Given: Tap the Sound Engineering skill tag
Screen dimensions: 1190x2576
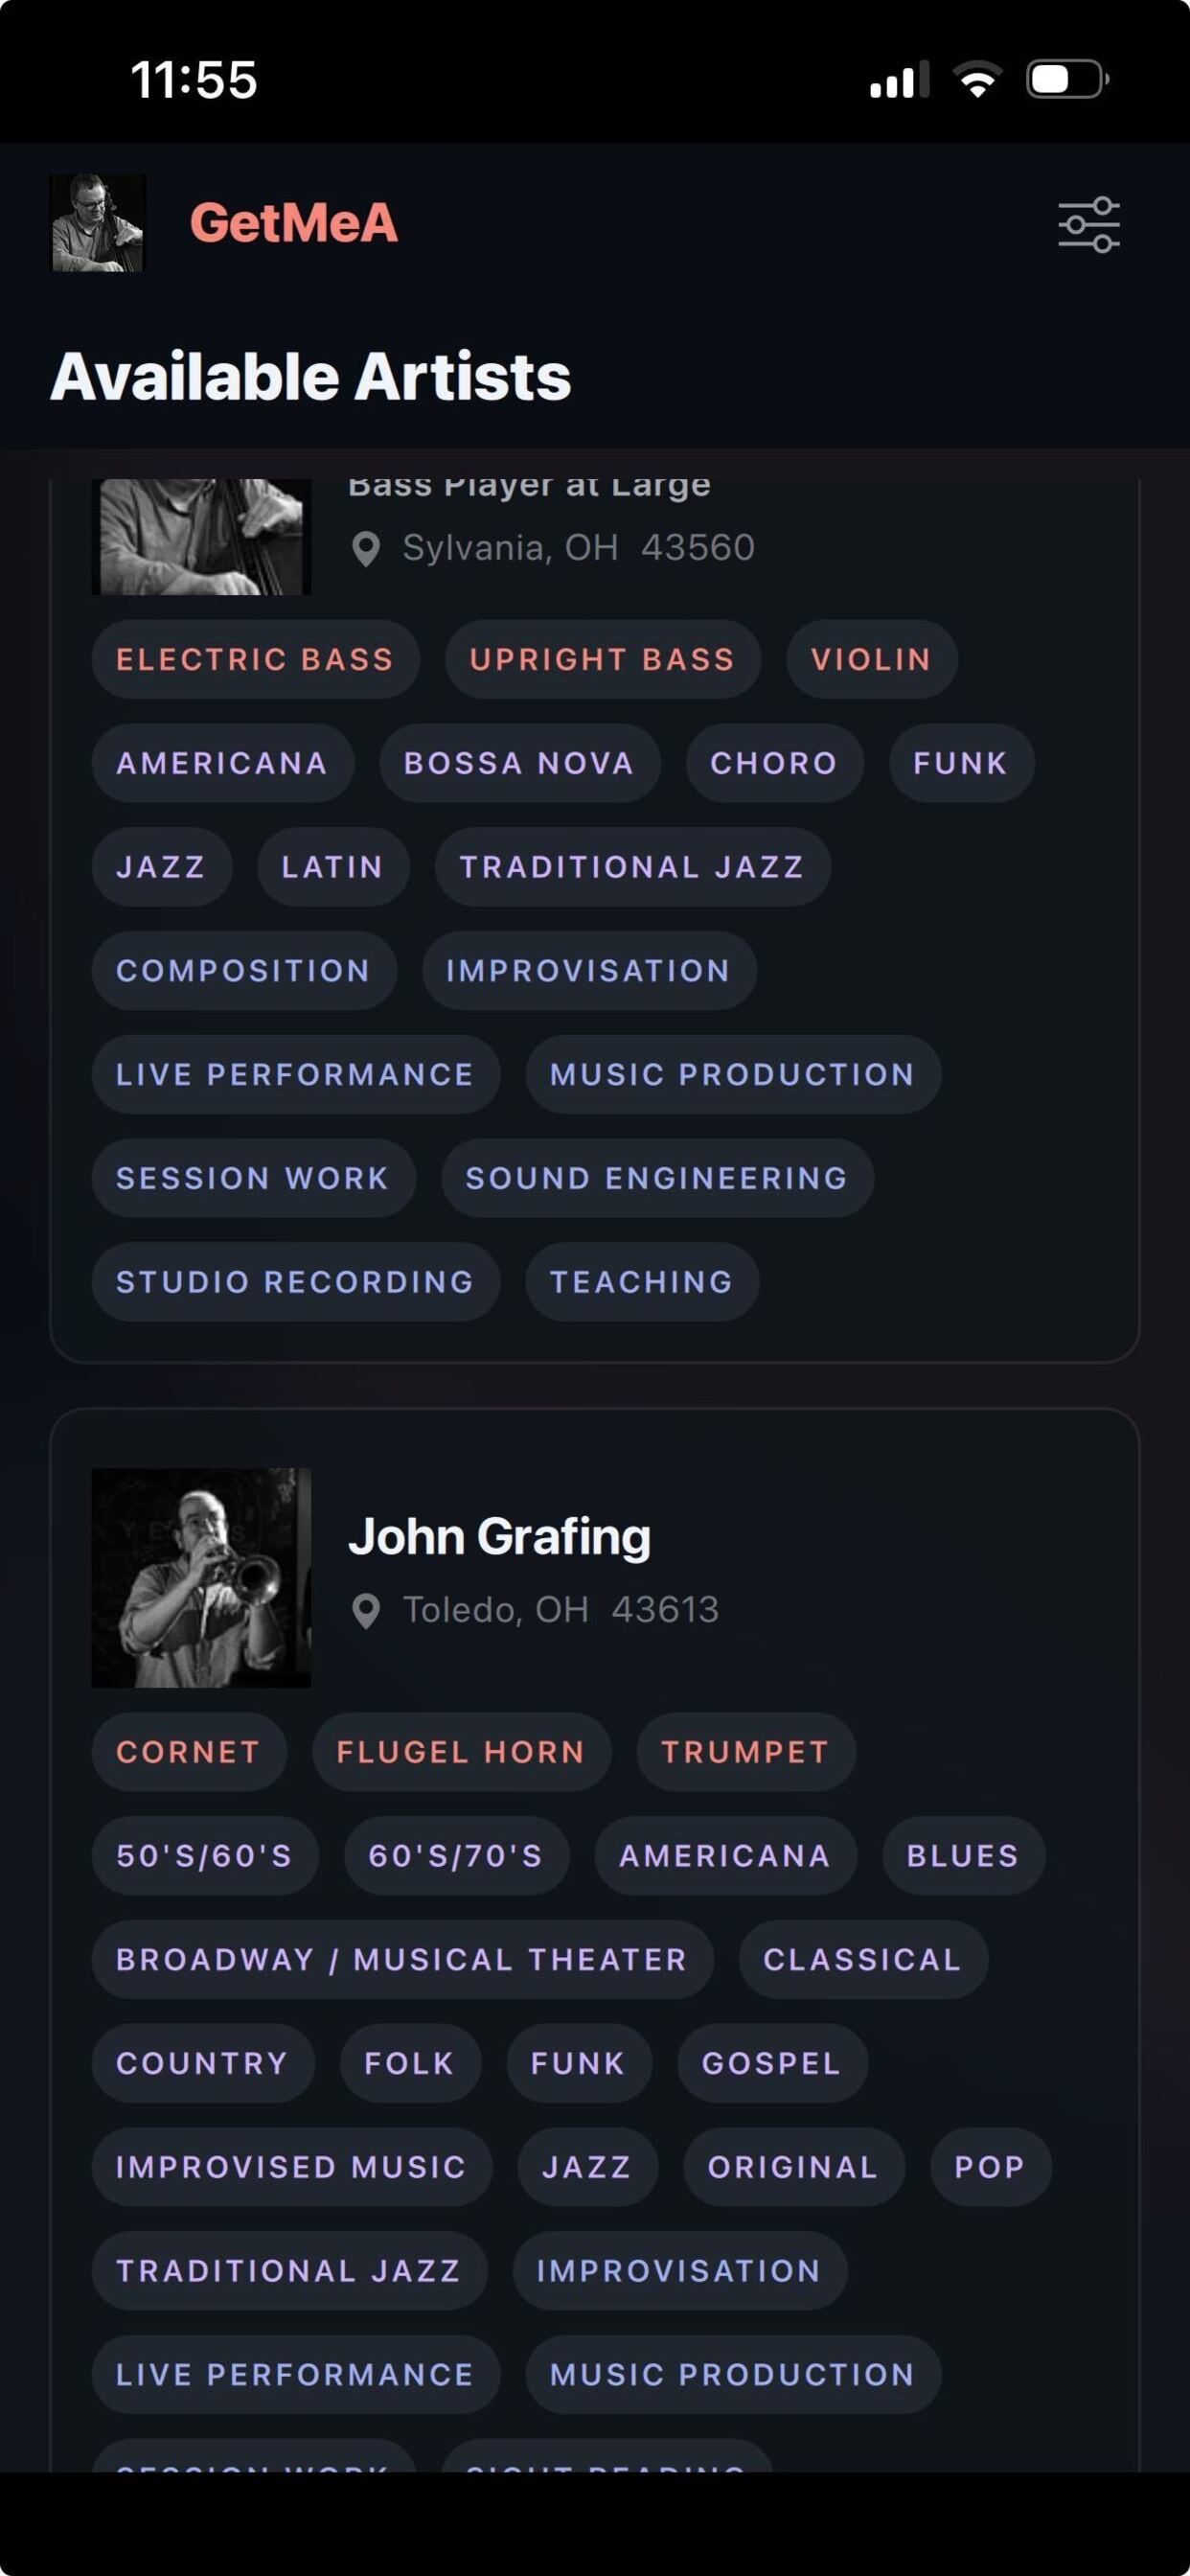Looking at the screenshot, I should 657,1178.
